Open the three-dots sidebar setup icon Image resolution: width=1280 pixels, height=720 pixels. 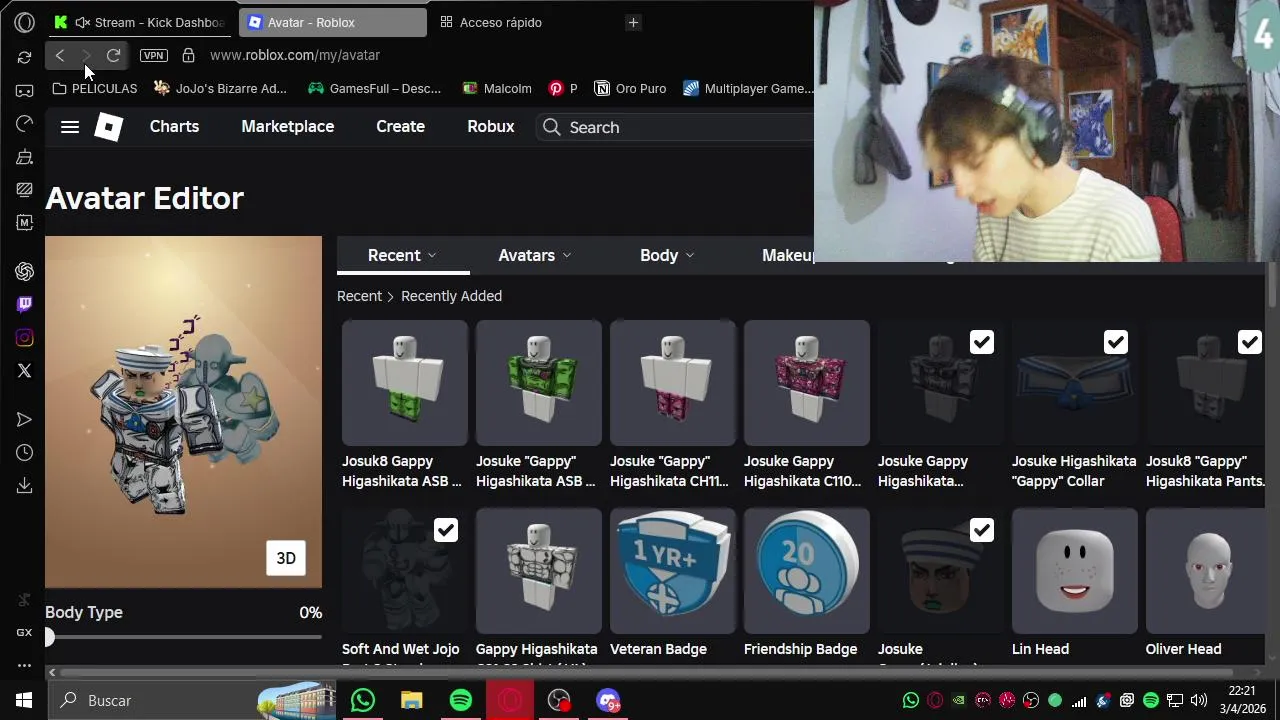tap(25, 665)
